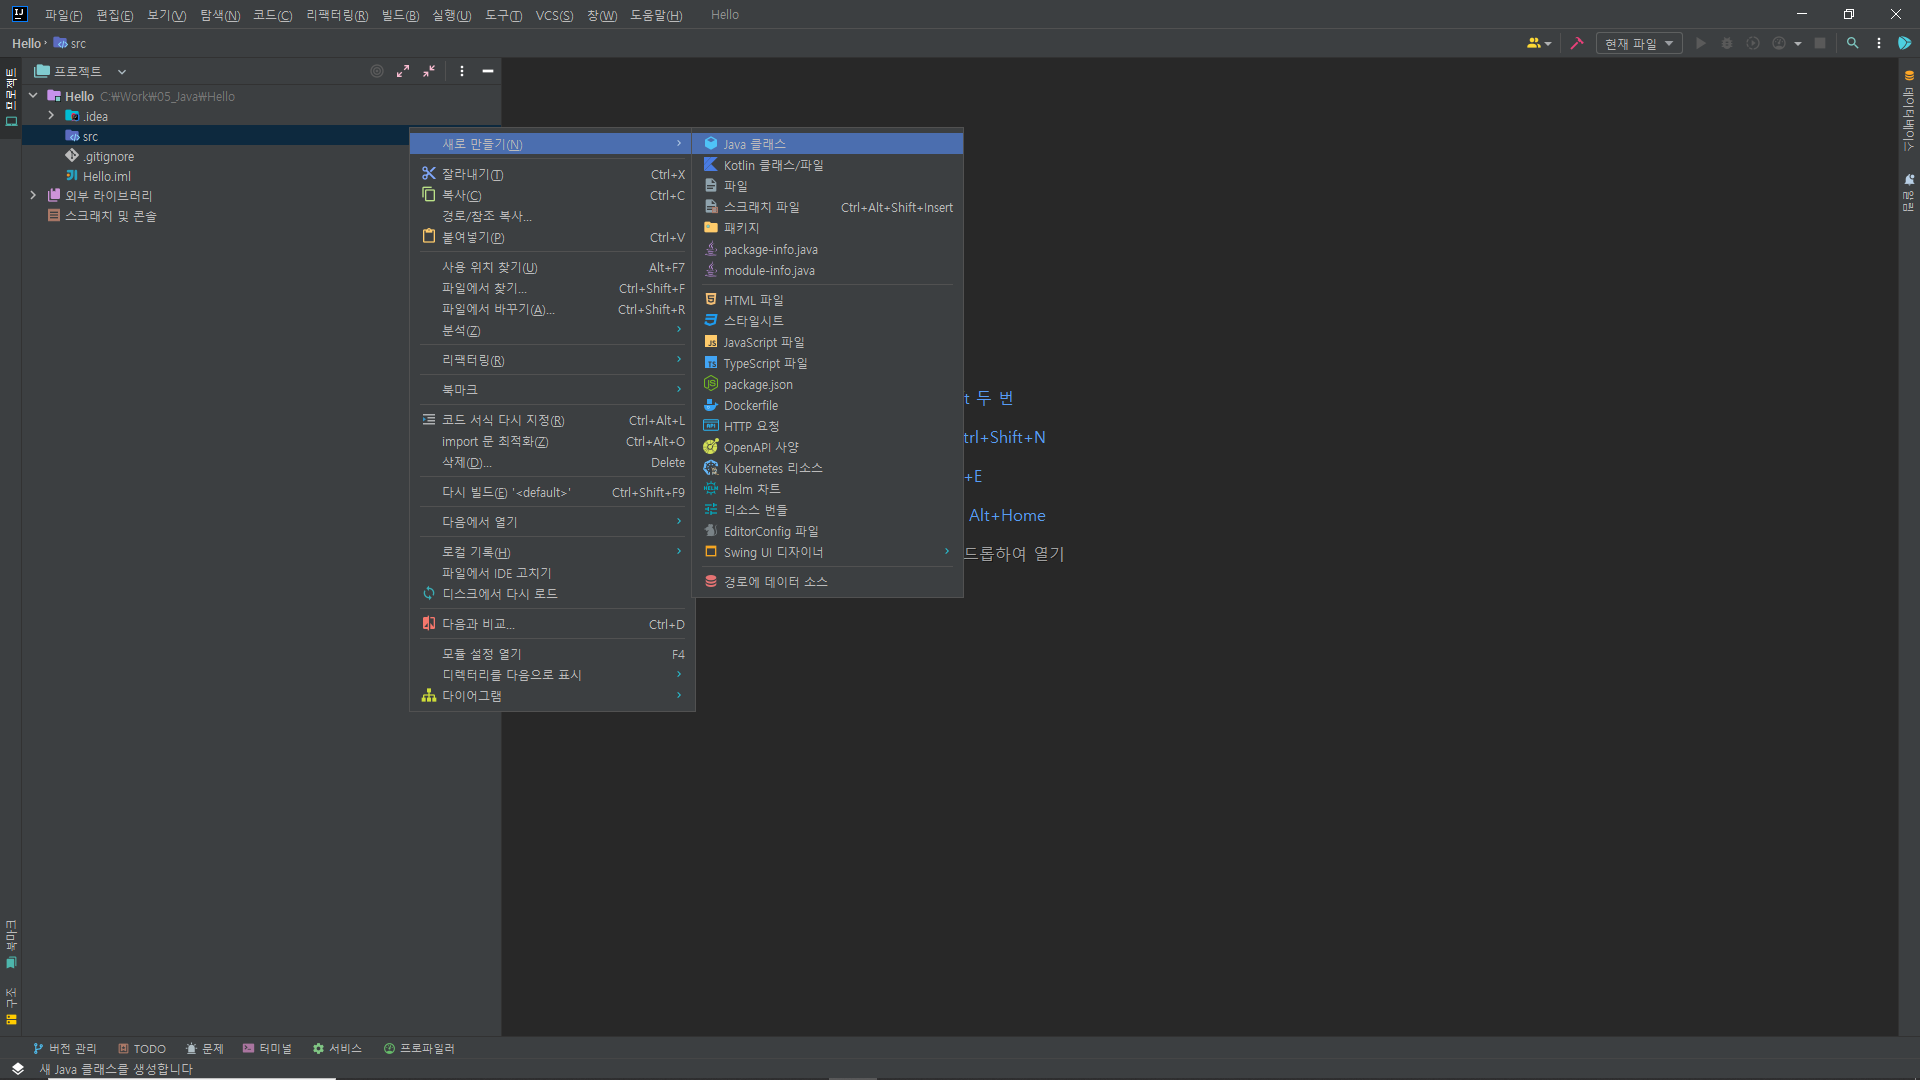Click the expand all icon in project panel

pos(403,71)
